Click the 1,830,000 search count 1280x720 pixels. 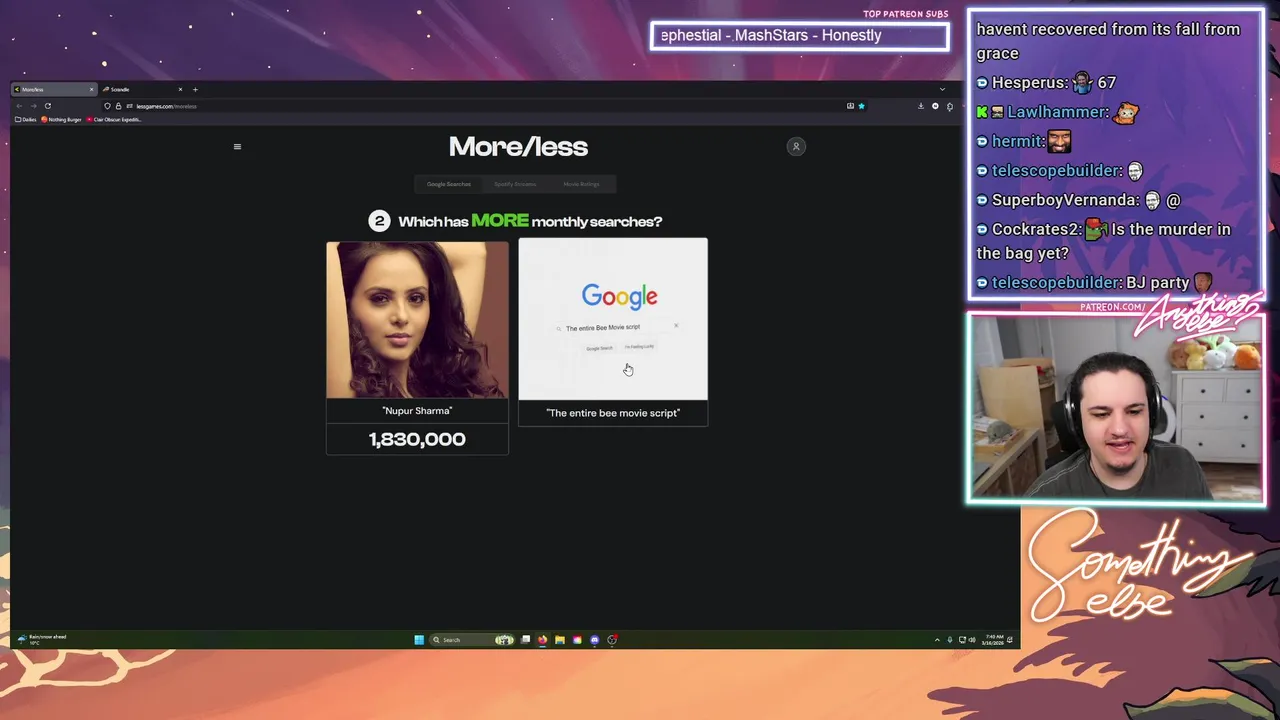pyautogui.click(x=417, y=439)
